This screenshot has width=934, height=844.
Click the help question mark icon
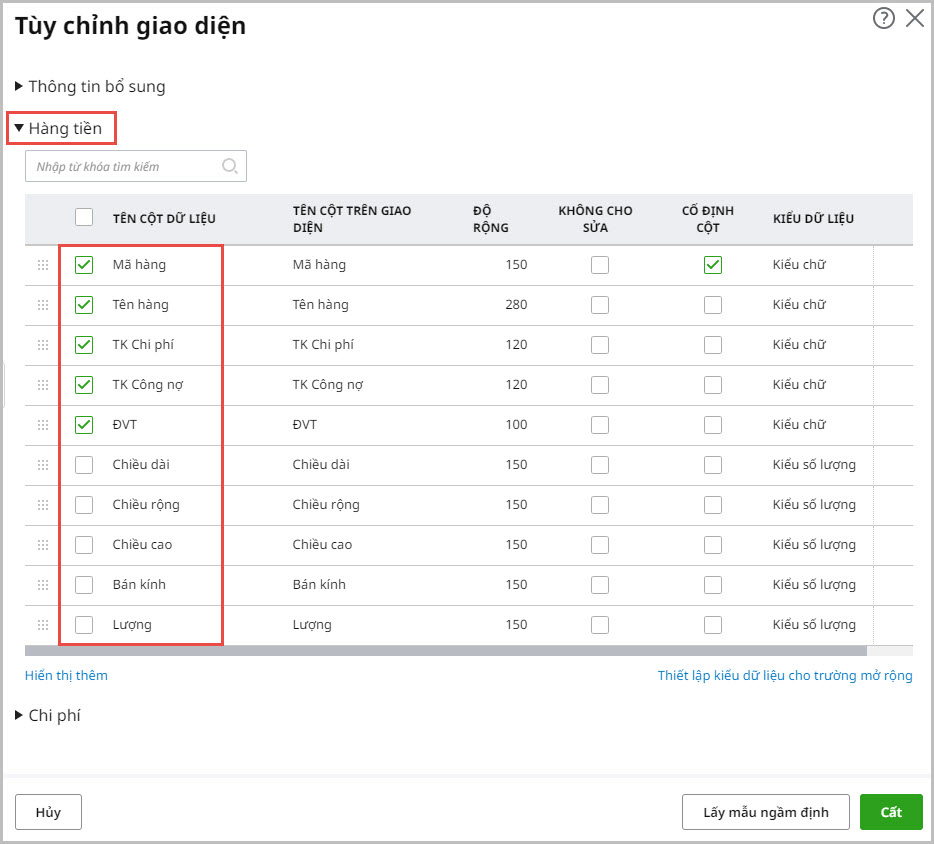coord(883,19)
